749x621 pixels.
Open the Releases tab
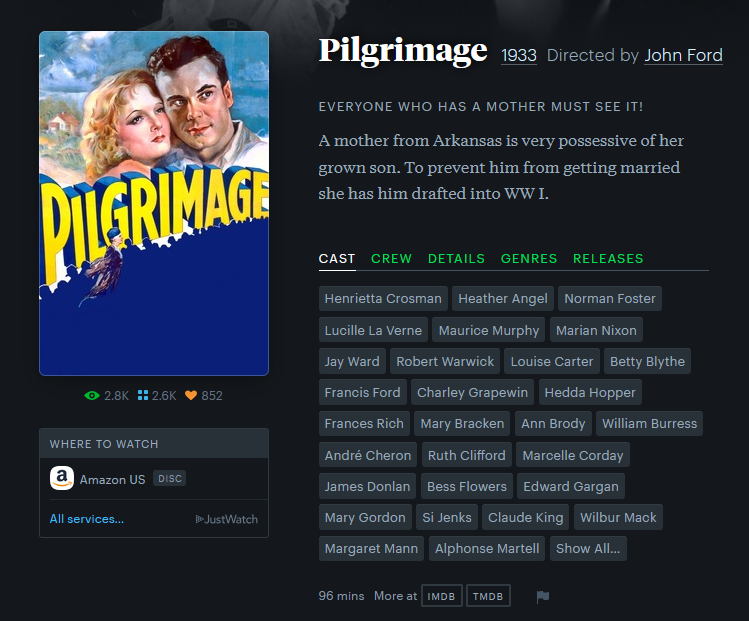tap(608, 258)
